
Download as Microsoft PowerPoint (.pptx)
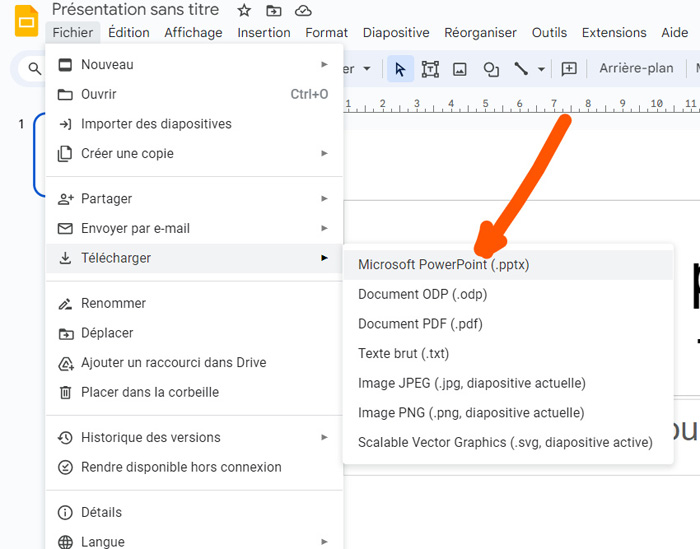[508, 265]
